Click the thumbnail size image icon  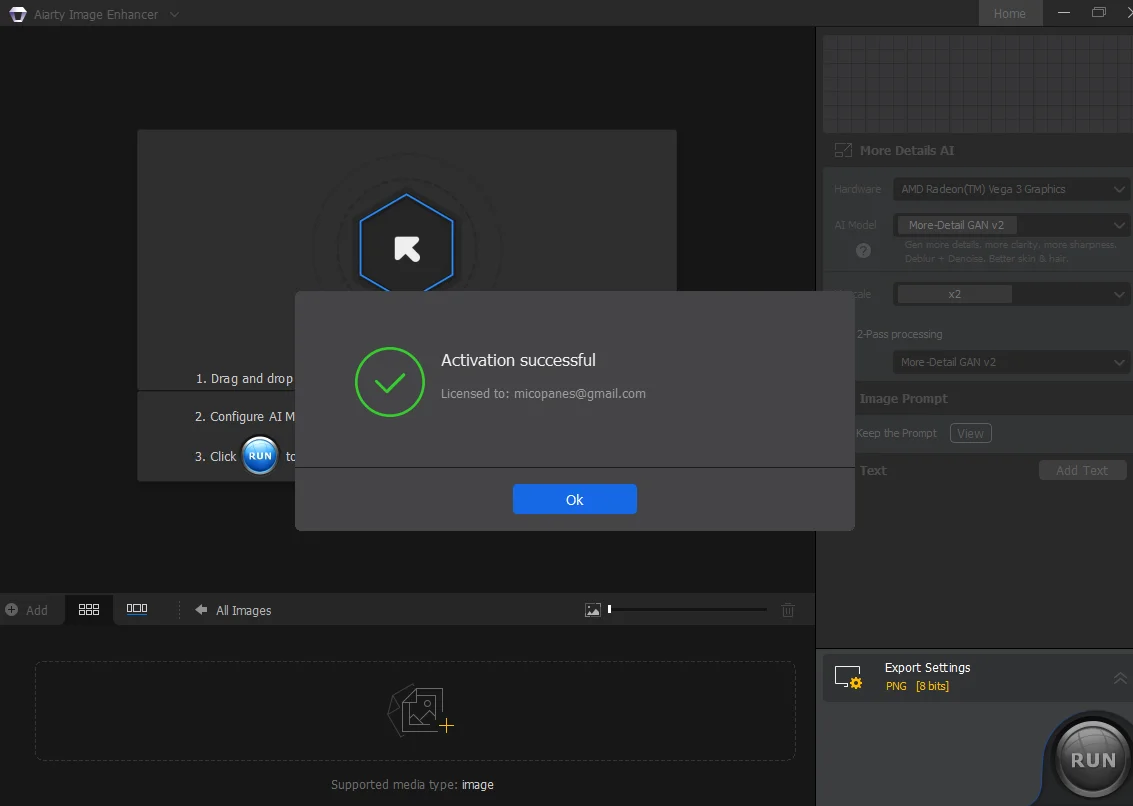[593, 610]
